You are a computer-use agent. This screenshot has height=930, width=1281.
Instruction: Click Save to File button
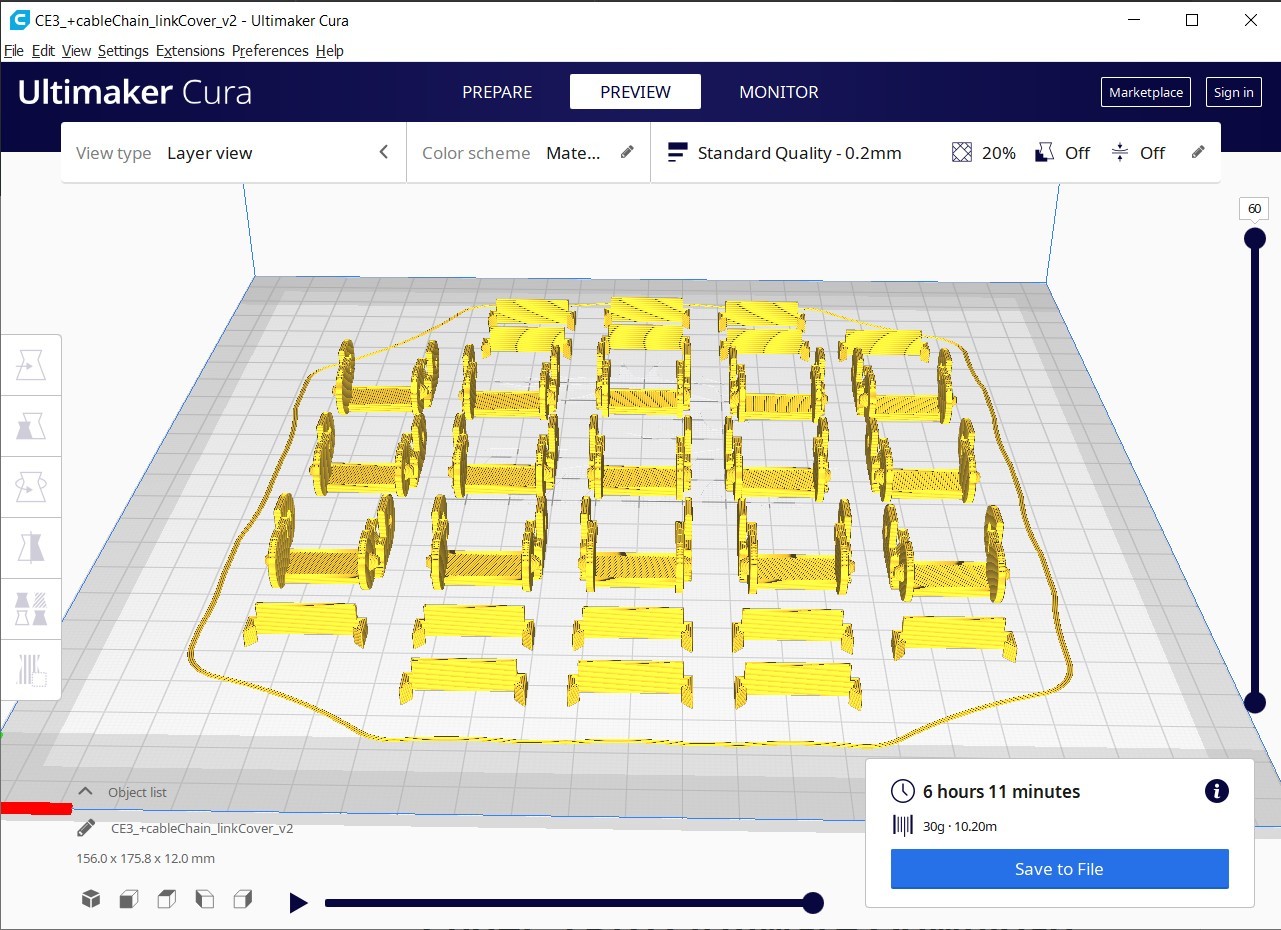point(1059,869)
